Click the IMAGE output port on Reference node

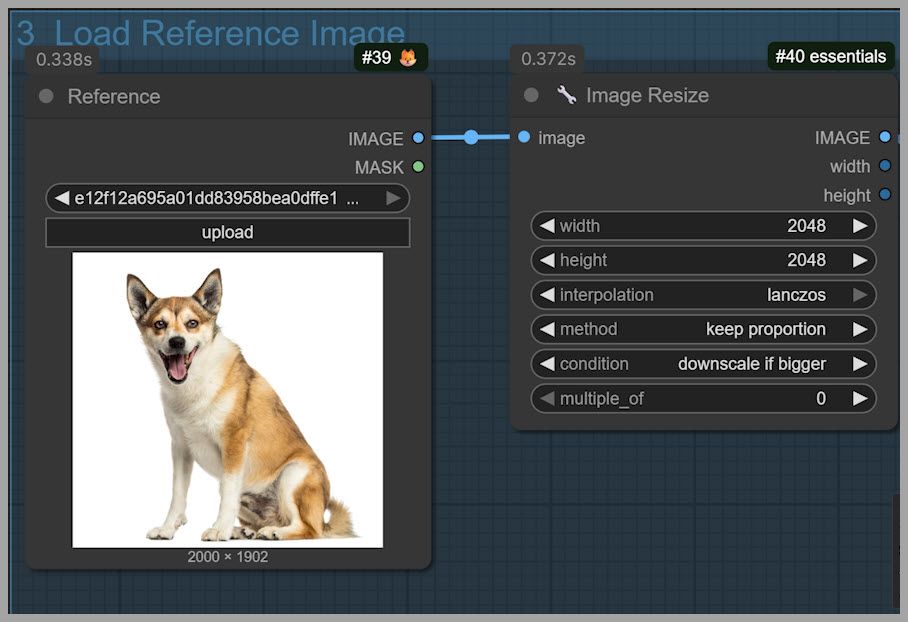pyautogui.click(x=418, y=138)
